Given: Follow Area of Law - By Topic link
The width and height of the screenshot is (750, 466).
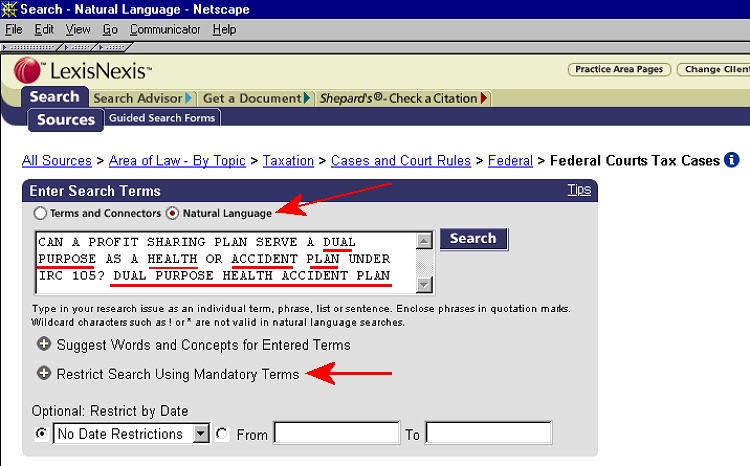Looking at the screenshot, I should click(177, 160).
